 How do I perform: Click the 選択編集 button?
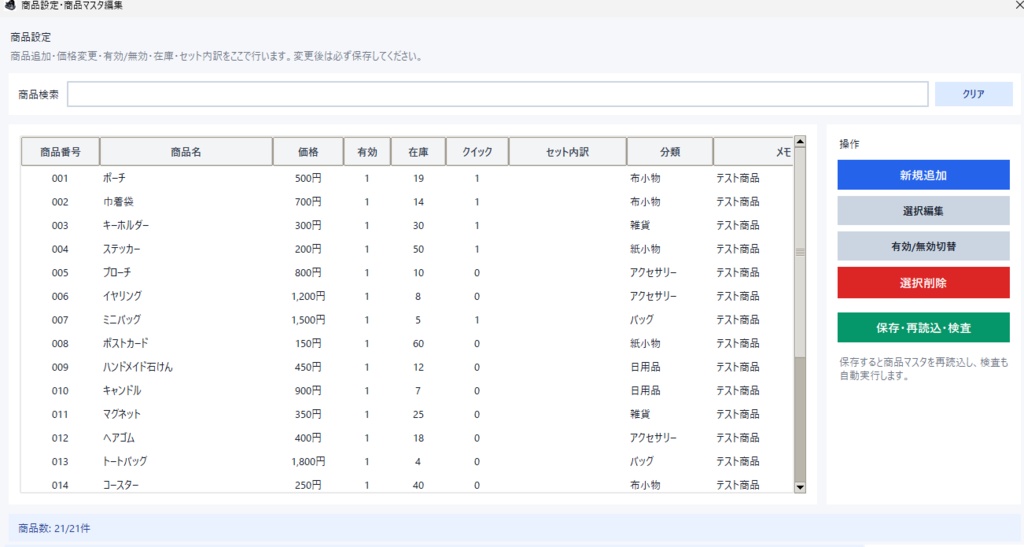923,211
